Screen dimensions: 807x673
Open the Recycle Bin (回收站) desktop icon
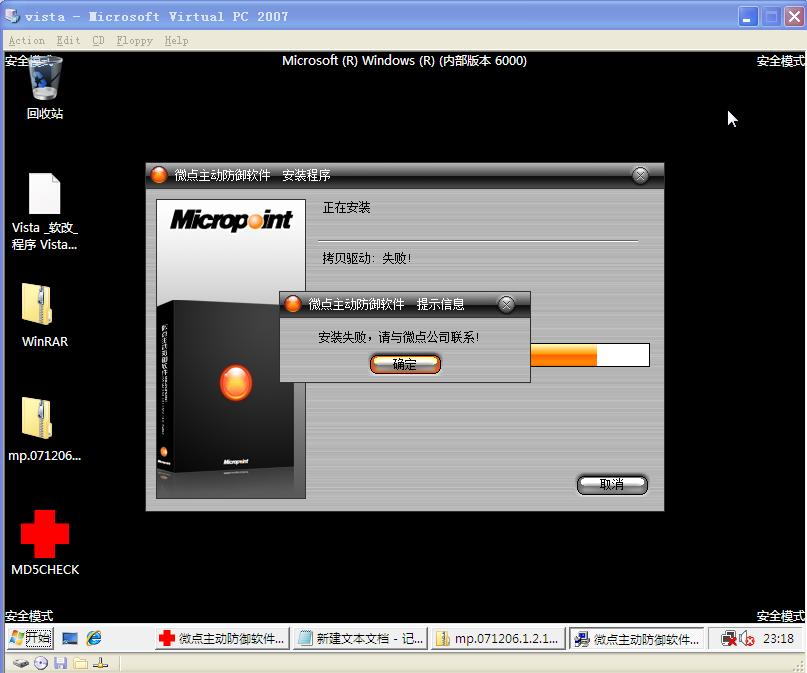click(45, 87)
